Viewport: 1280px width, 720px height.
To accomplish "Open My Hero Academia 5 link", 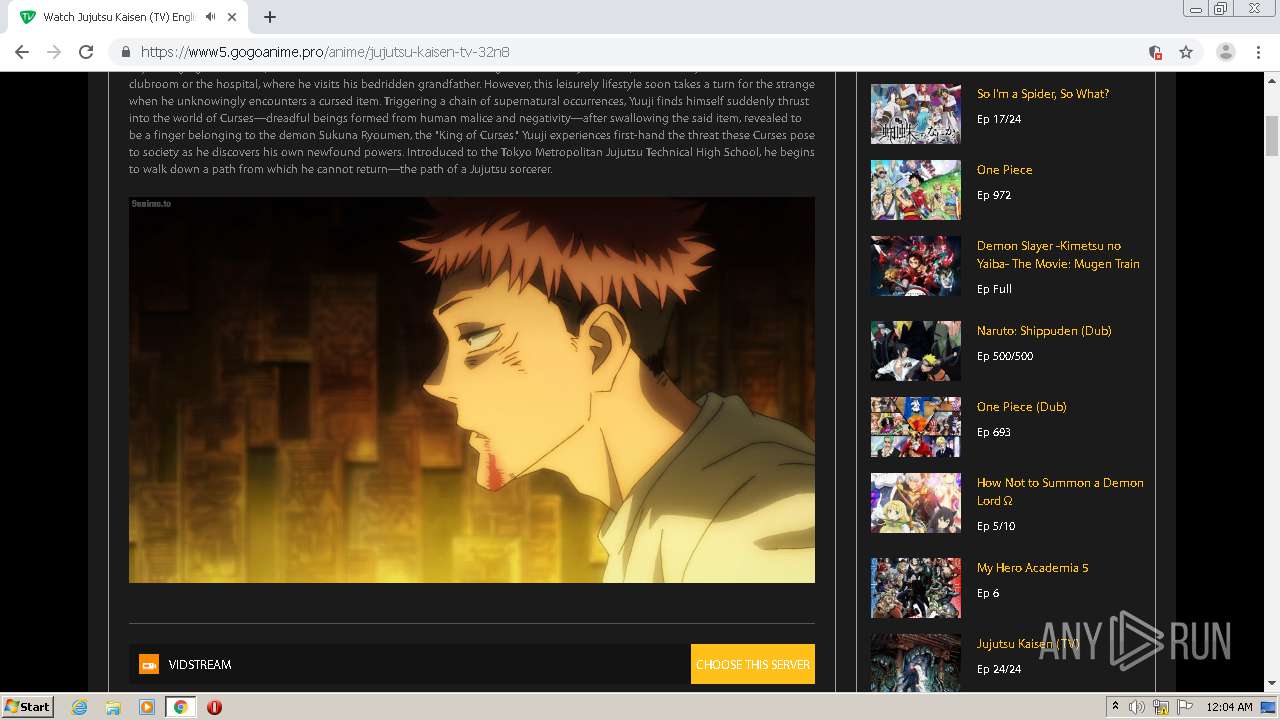I will coord(1033,568).
